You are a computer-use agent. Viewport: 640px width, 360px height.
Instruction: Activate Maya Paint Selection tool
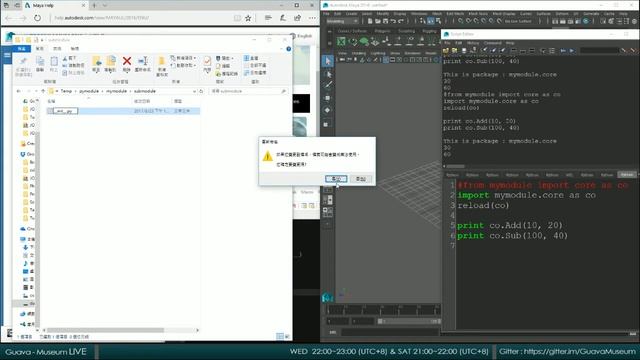[327, 85]
